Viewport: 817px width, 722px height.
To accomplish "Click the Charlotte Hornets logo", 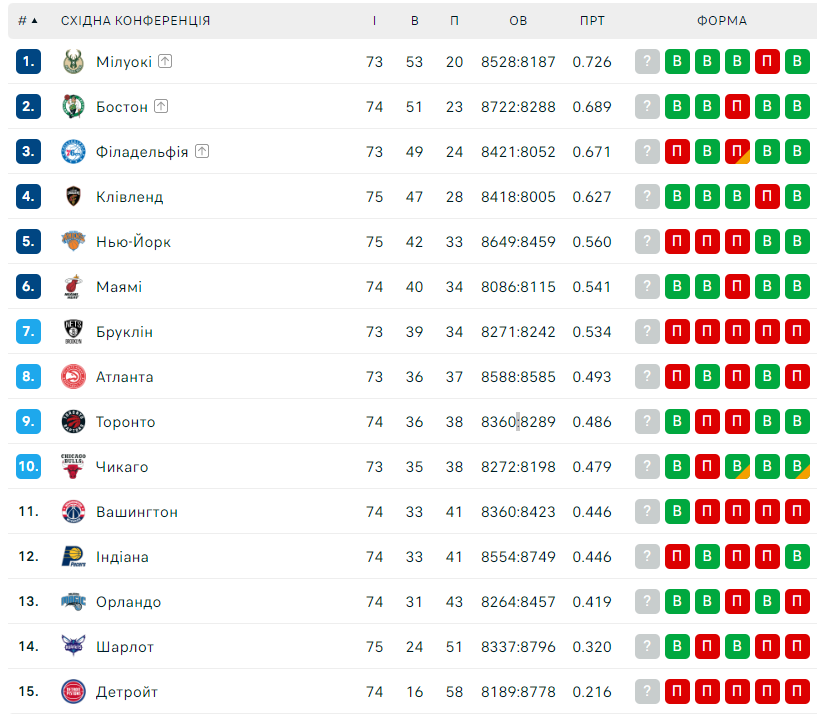I will click(73, 646).
